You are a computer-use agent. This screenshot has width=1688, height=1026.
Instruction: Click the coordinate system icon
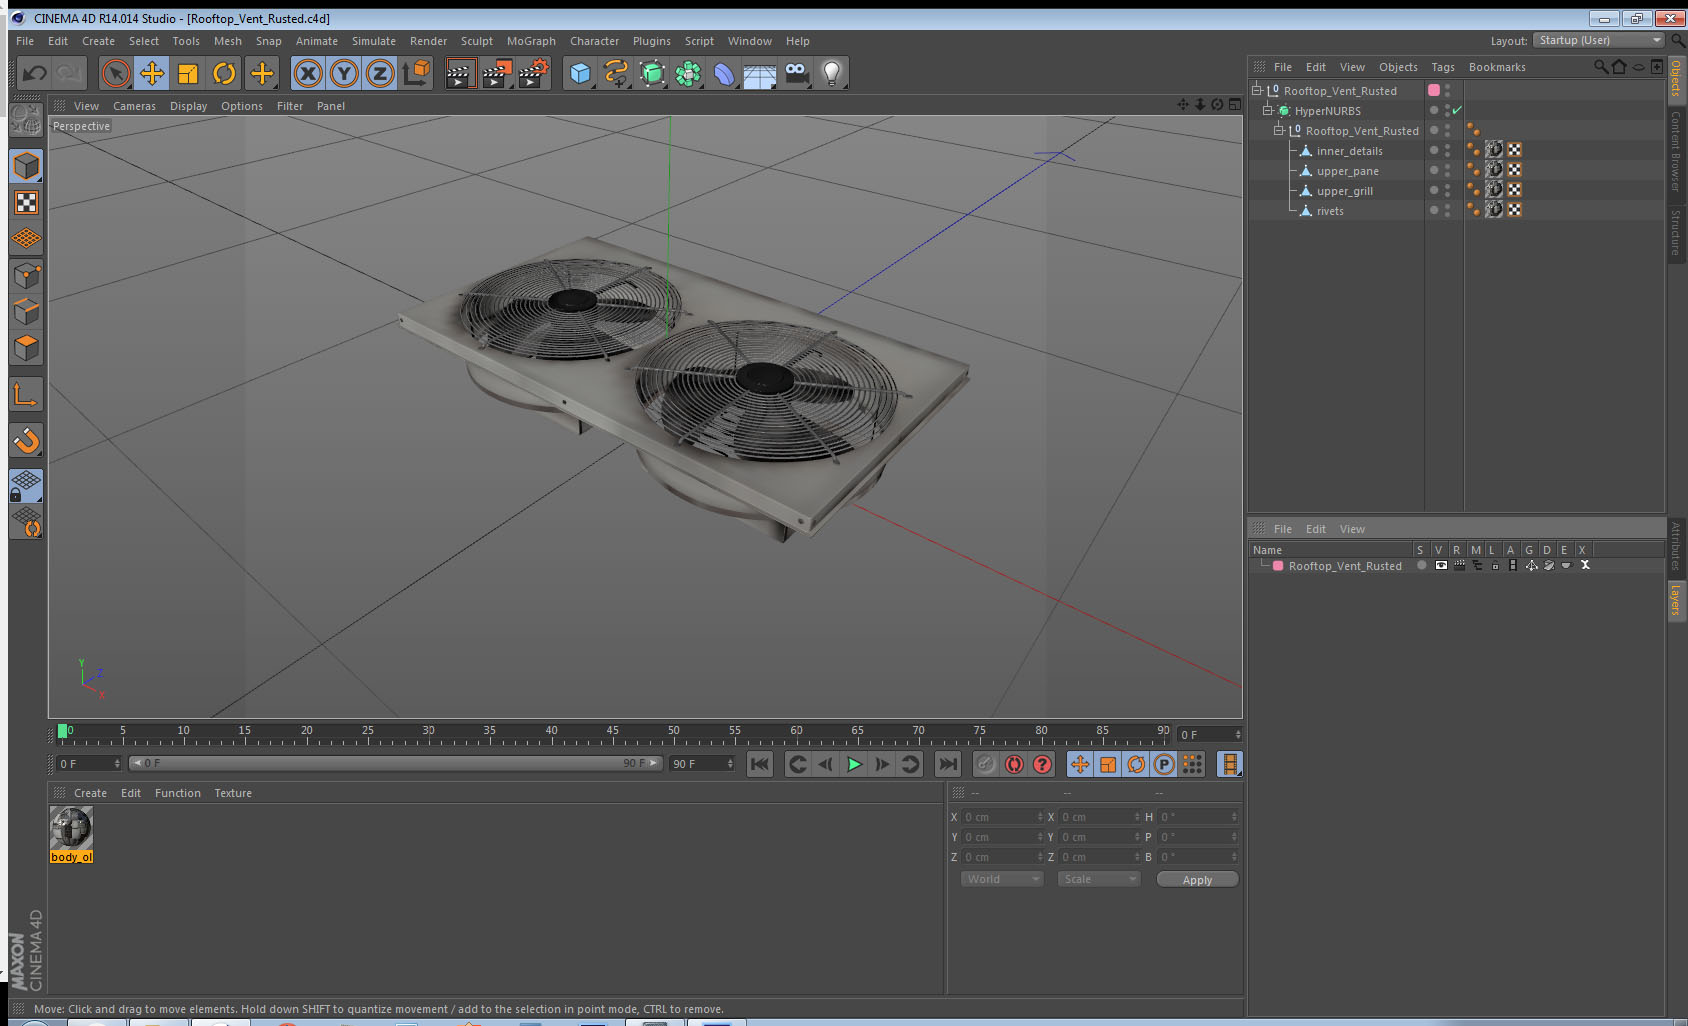[416, 73]
